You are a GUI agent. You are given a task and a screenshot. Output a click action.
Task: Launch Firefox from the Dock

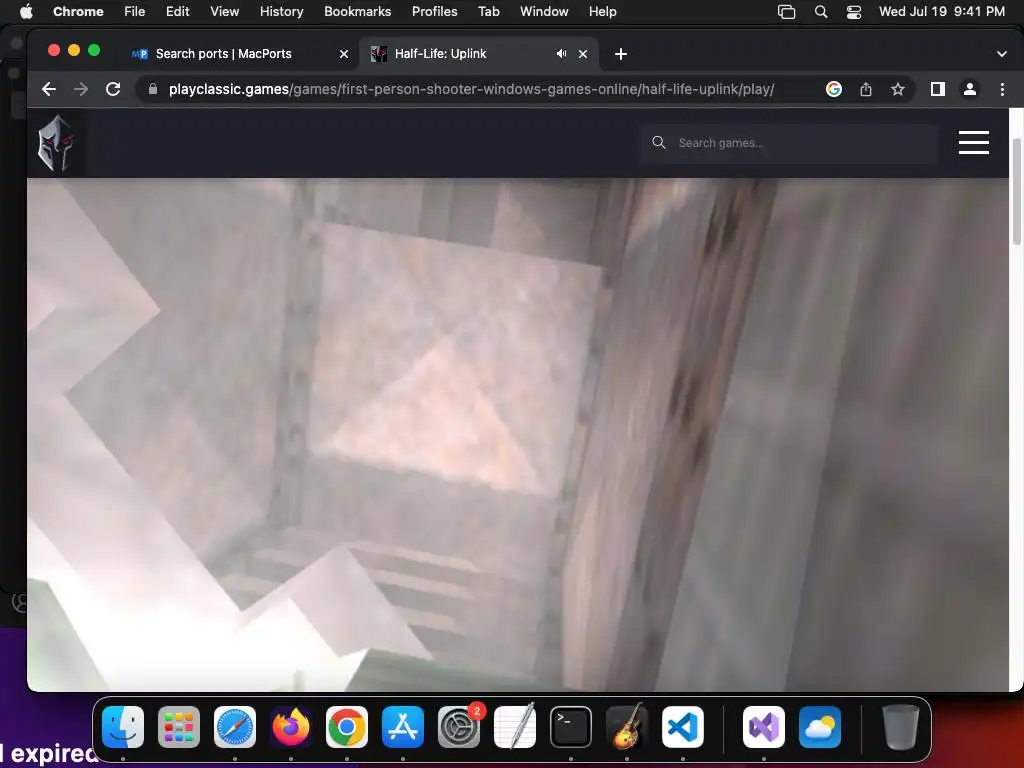(291, 727)
